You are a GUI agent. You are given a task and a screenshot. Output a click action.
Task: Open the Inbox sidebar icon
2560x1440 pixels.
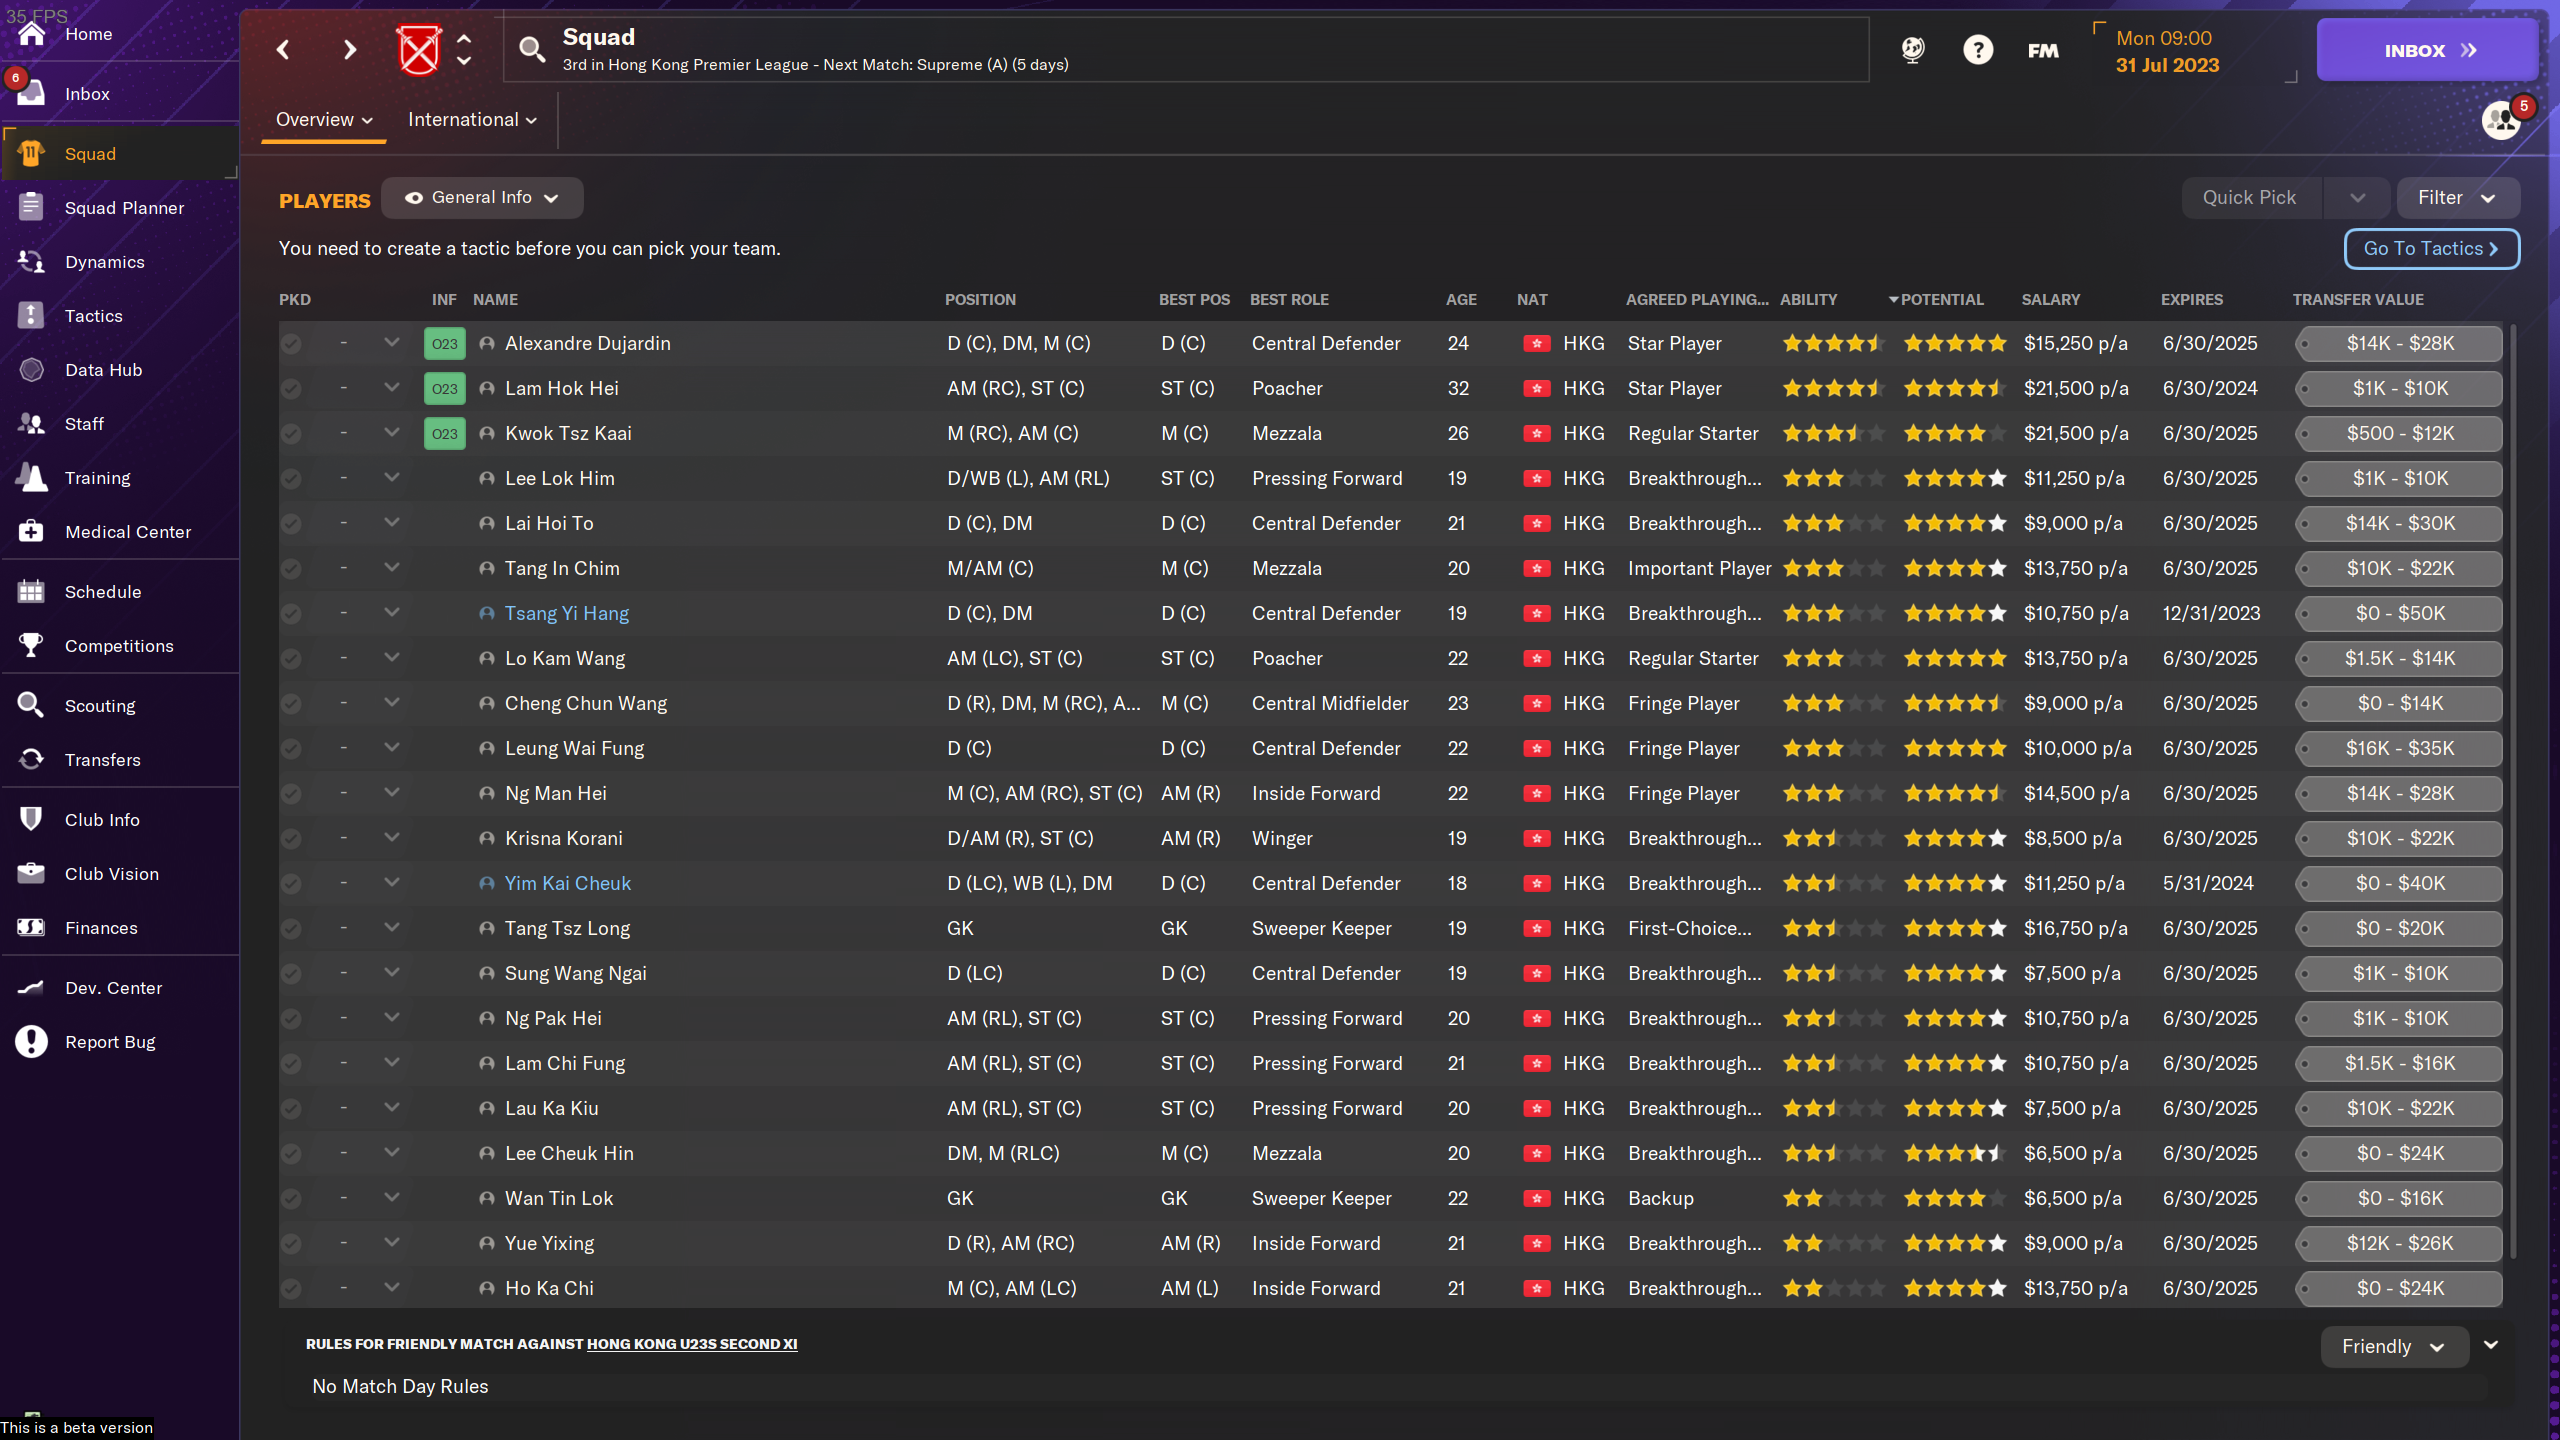tap(31, 93)
